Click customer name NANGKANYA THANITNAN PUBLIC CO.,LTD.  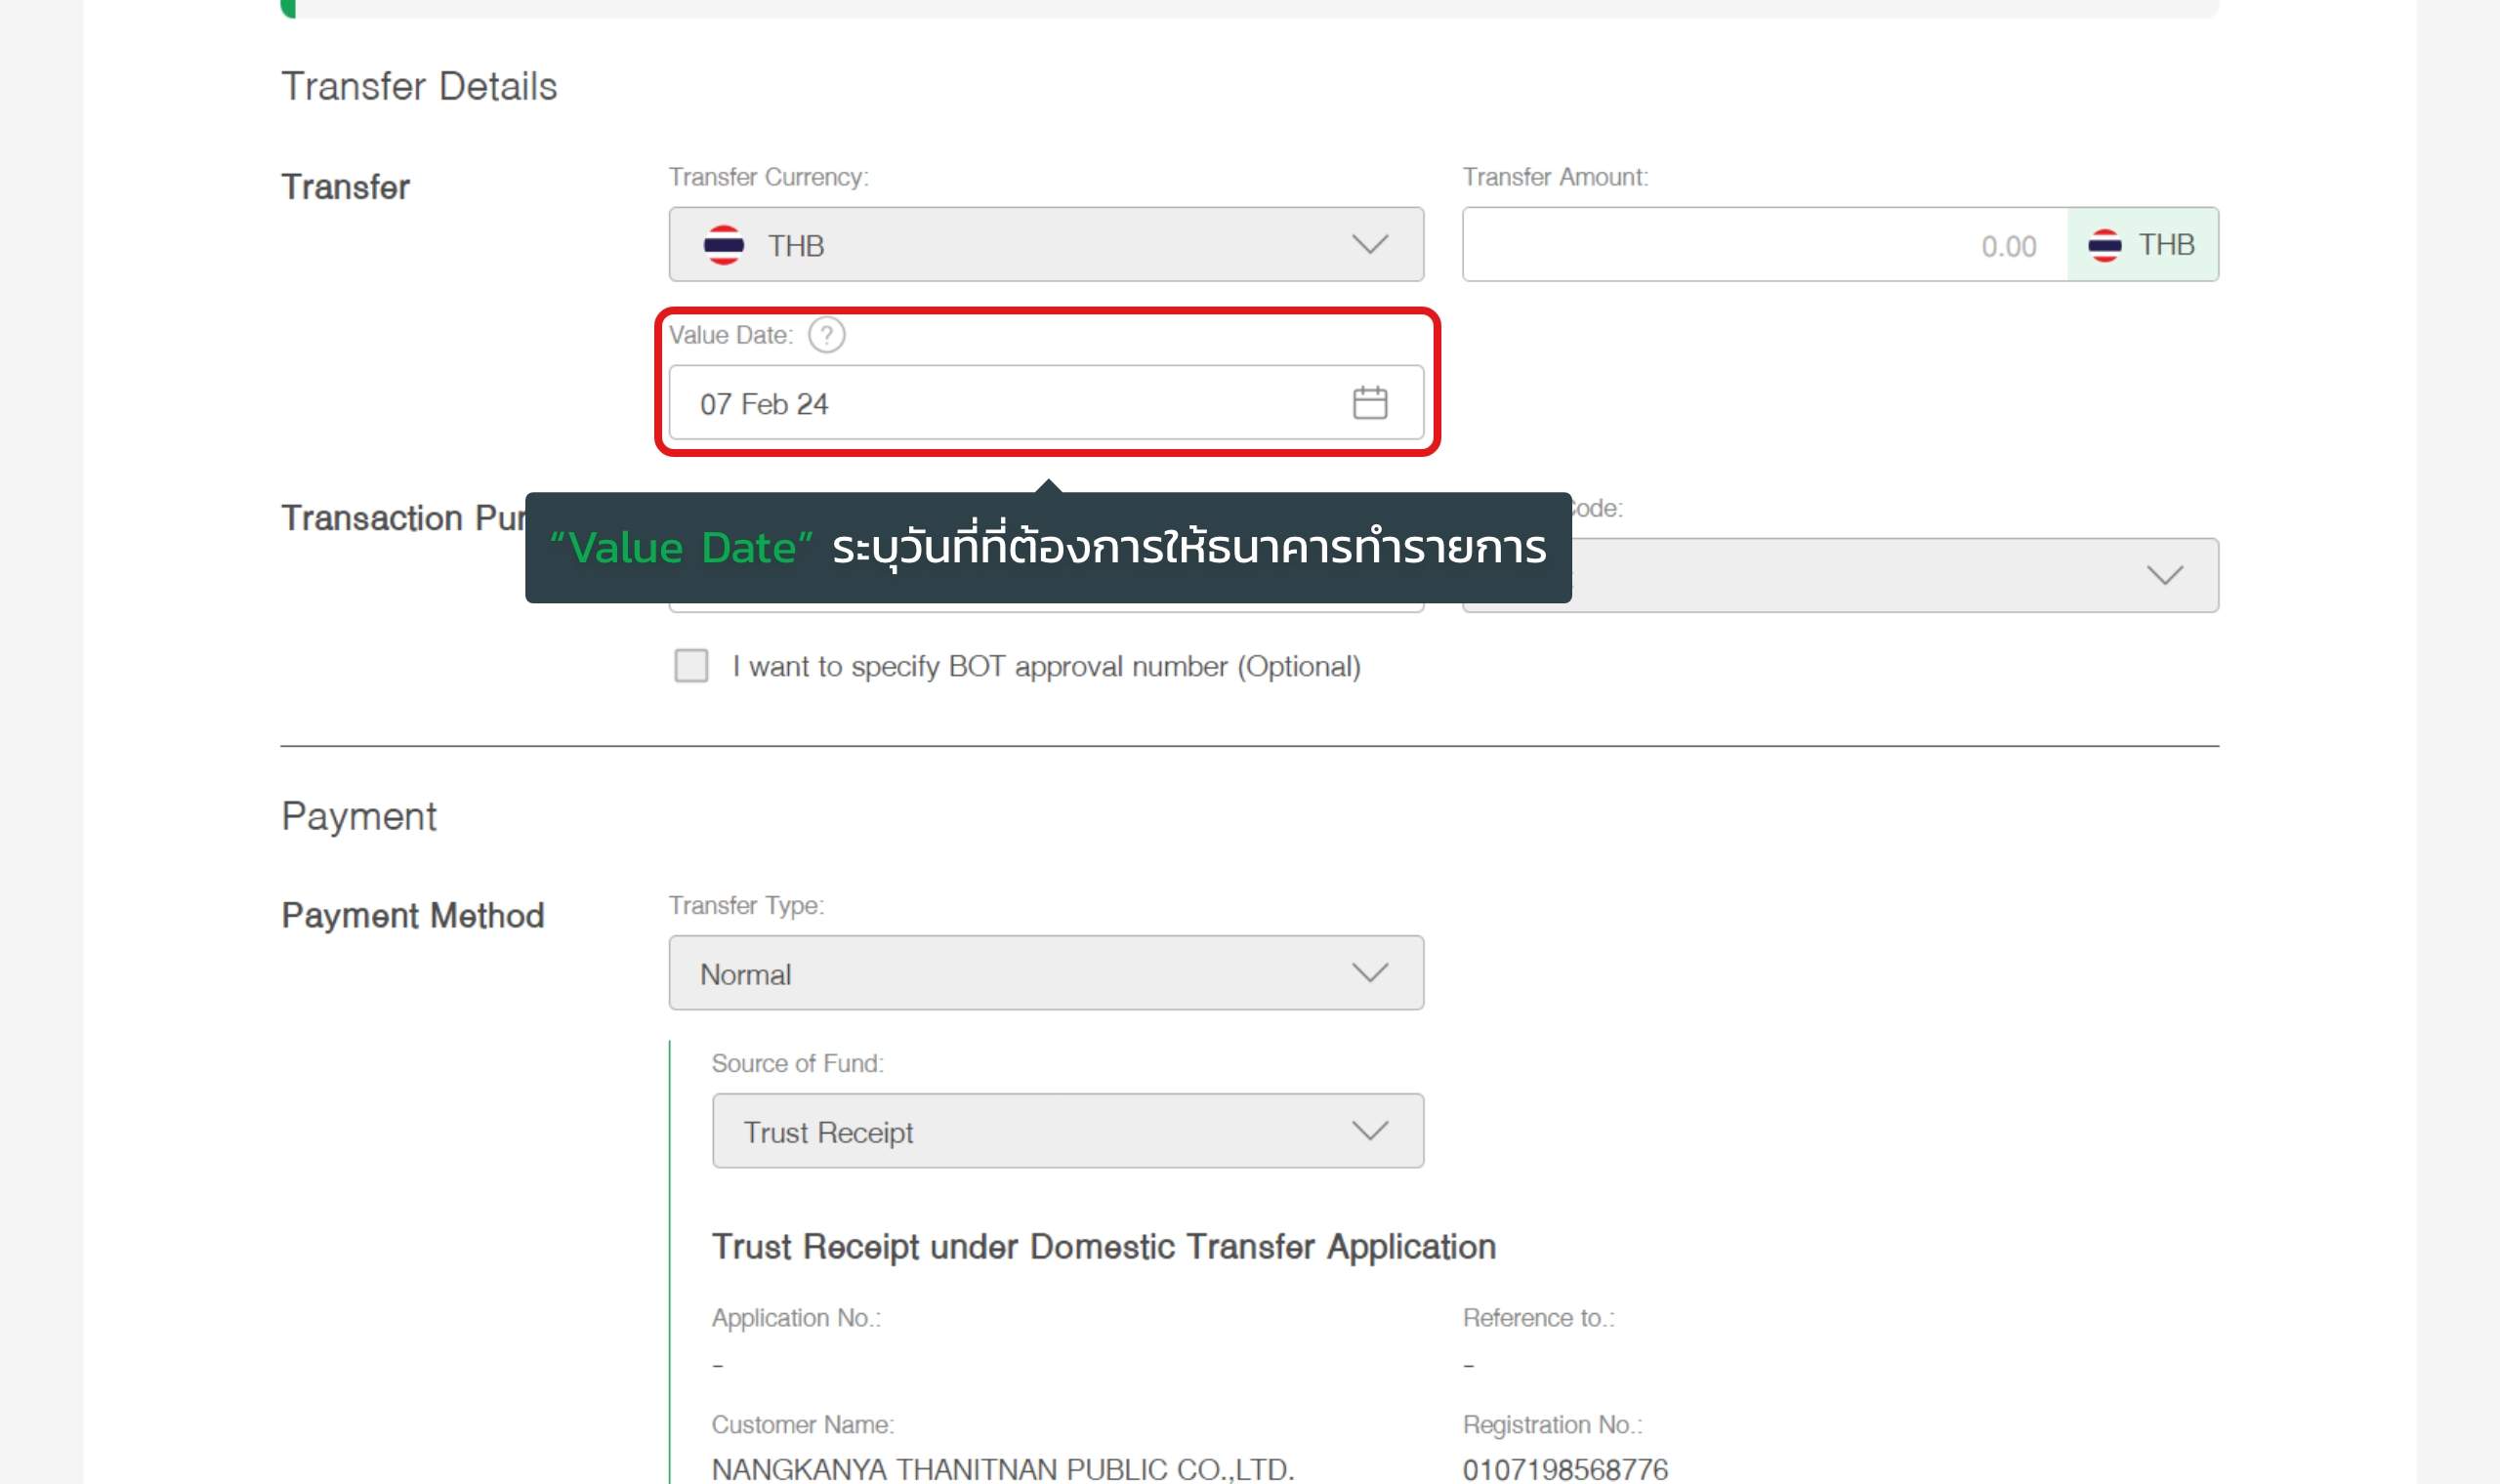pyautogui.click(x=1002, y=1469)
